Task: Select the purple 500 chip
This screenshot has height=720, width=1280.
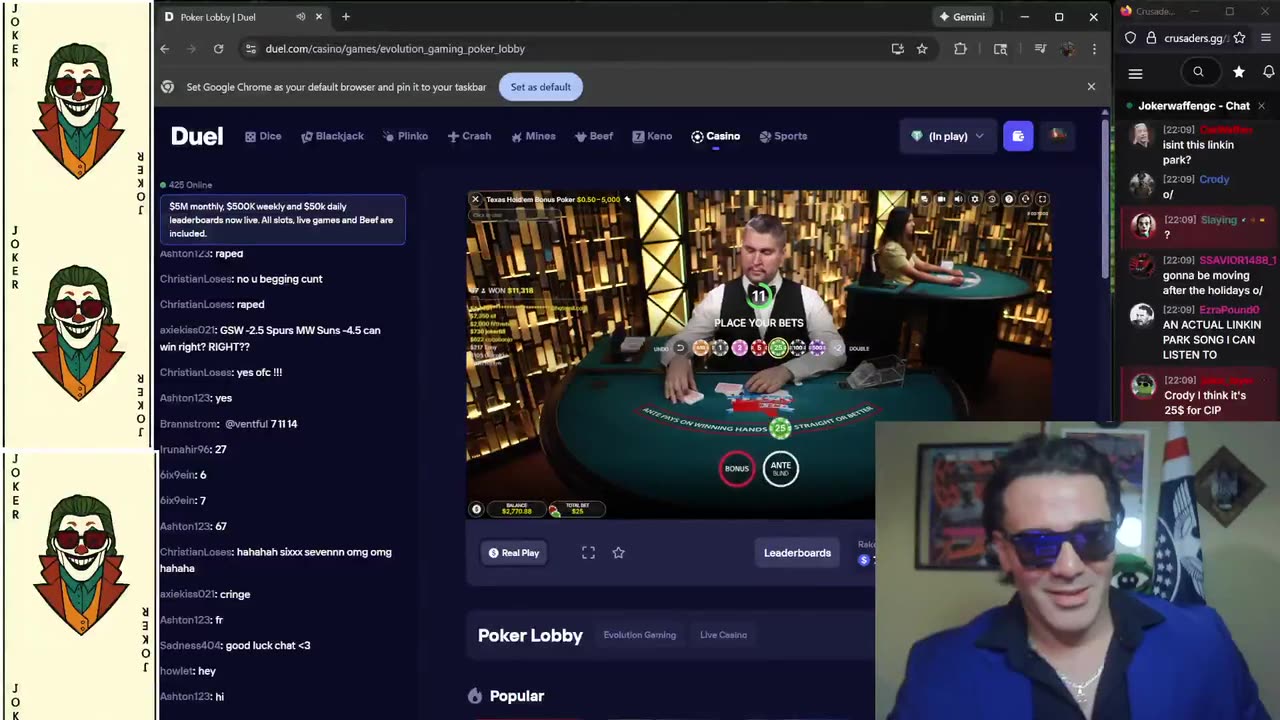Action: [x=817, y=348]
